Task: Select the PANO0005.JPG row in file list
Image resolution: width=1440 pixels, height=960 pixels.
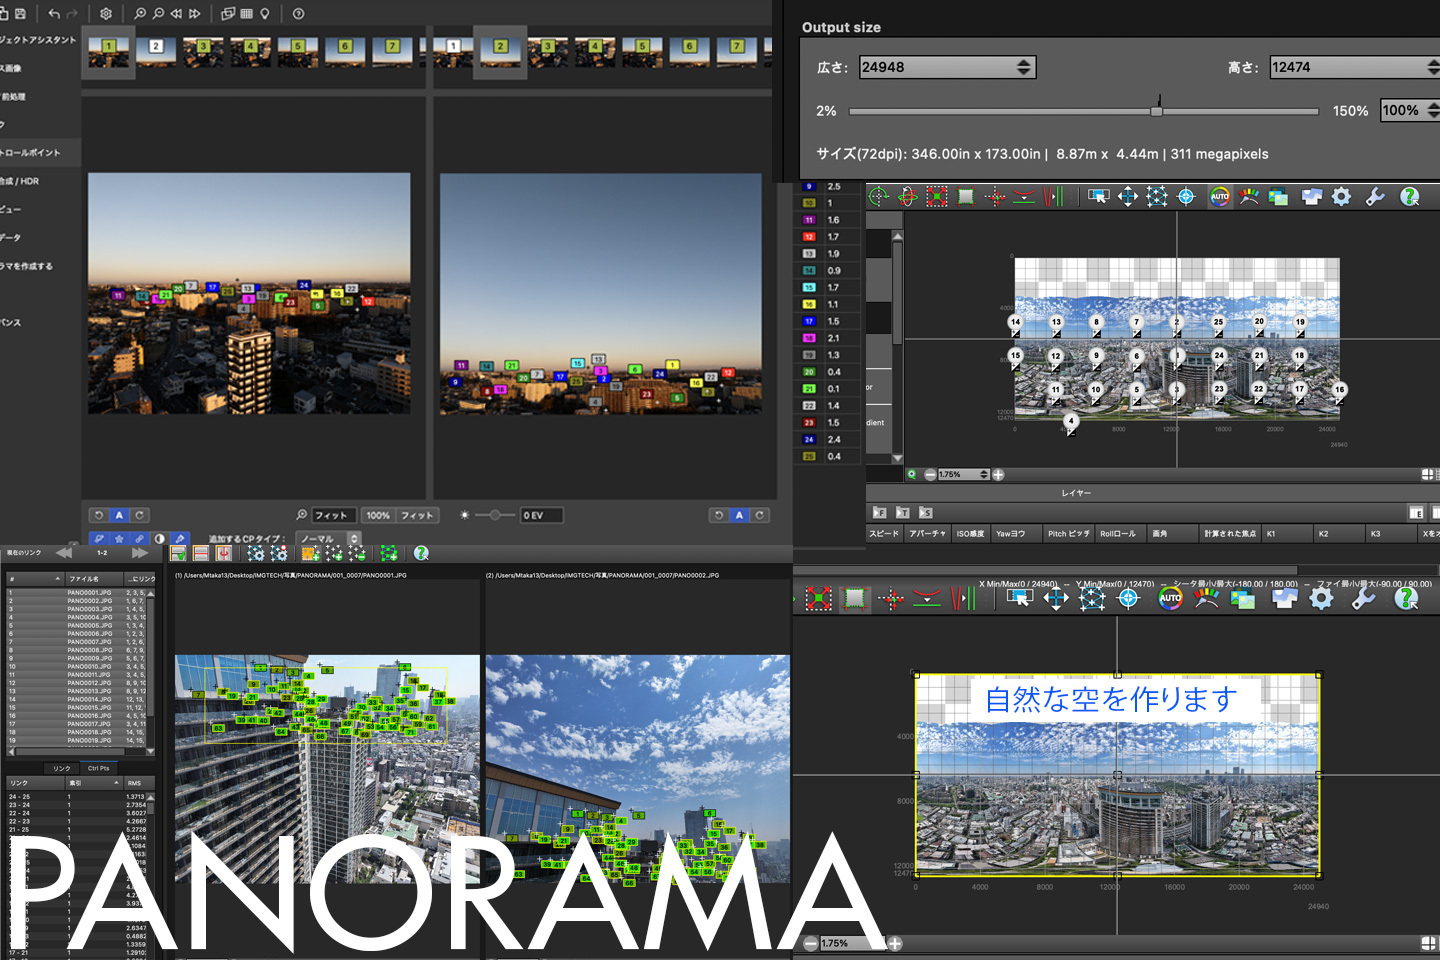Action: coord(89,625)
